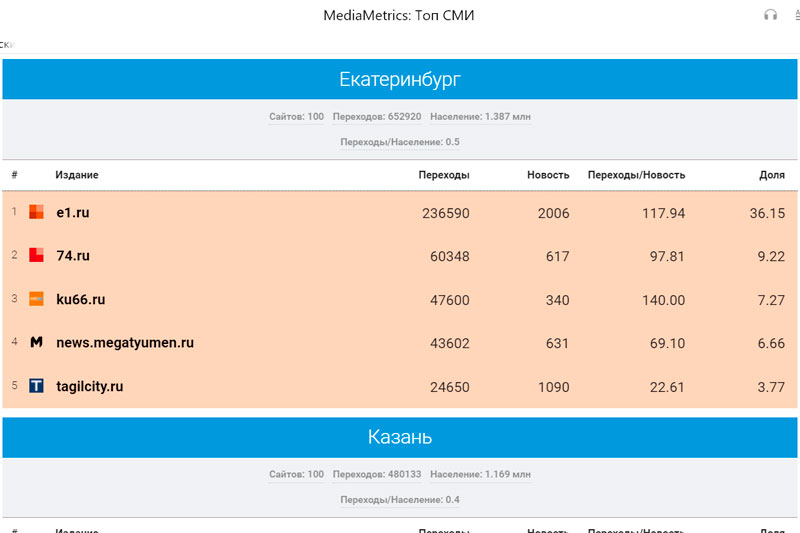Viewport: 800px width, 533px height.
Task: Click the 3.77 share value for tagilcity.ru
Action: pos(771,387)
